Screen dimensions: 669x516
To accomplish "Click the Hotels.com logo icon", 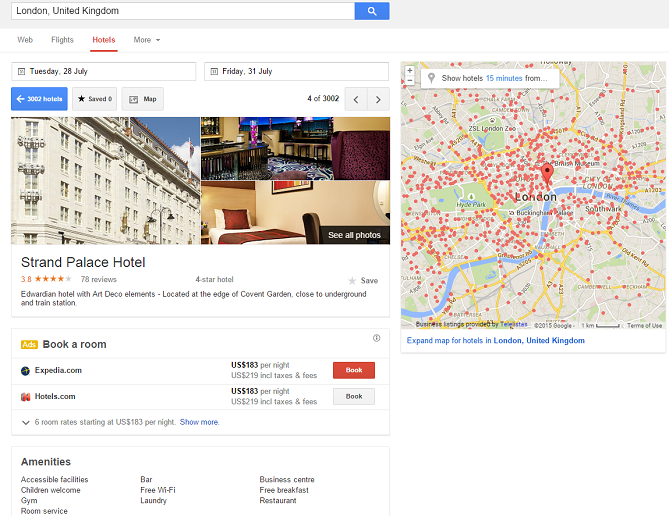I will click(x=26, y=397).
